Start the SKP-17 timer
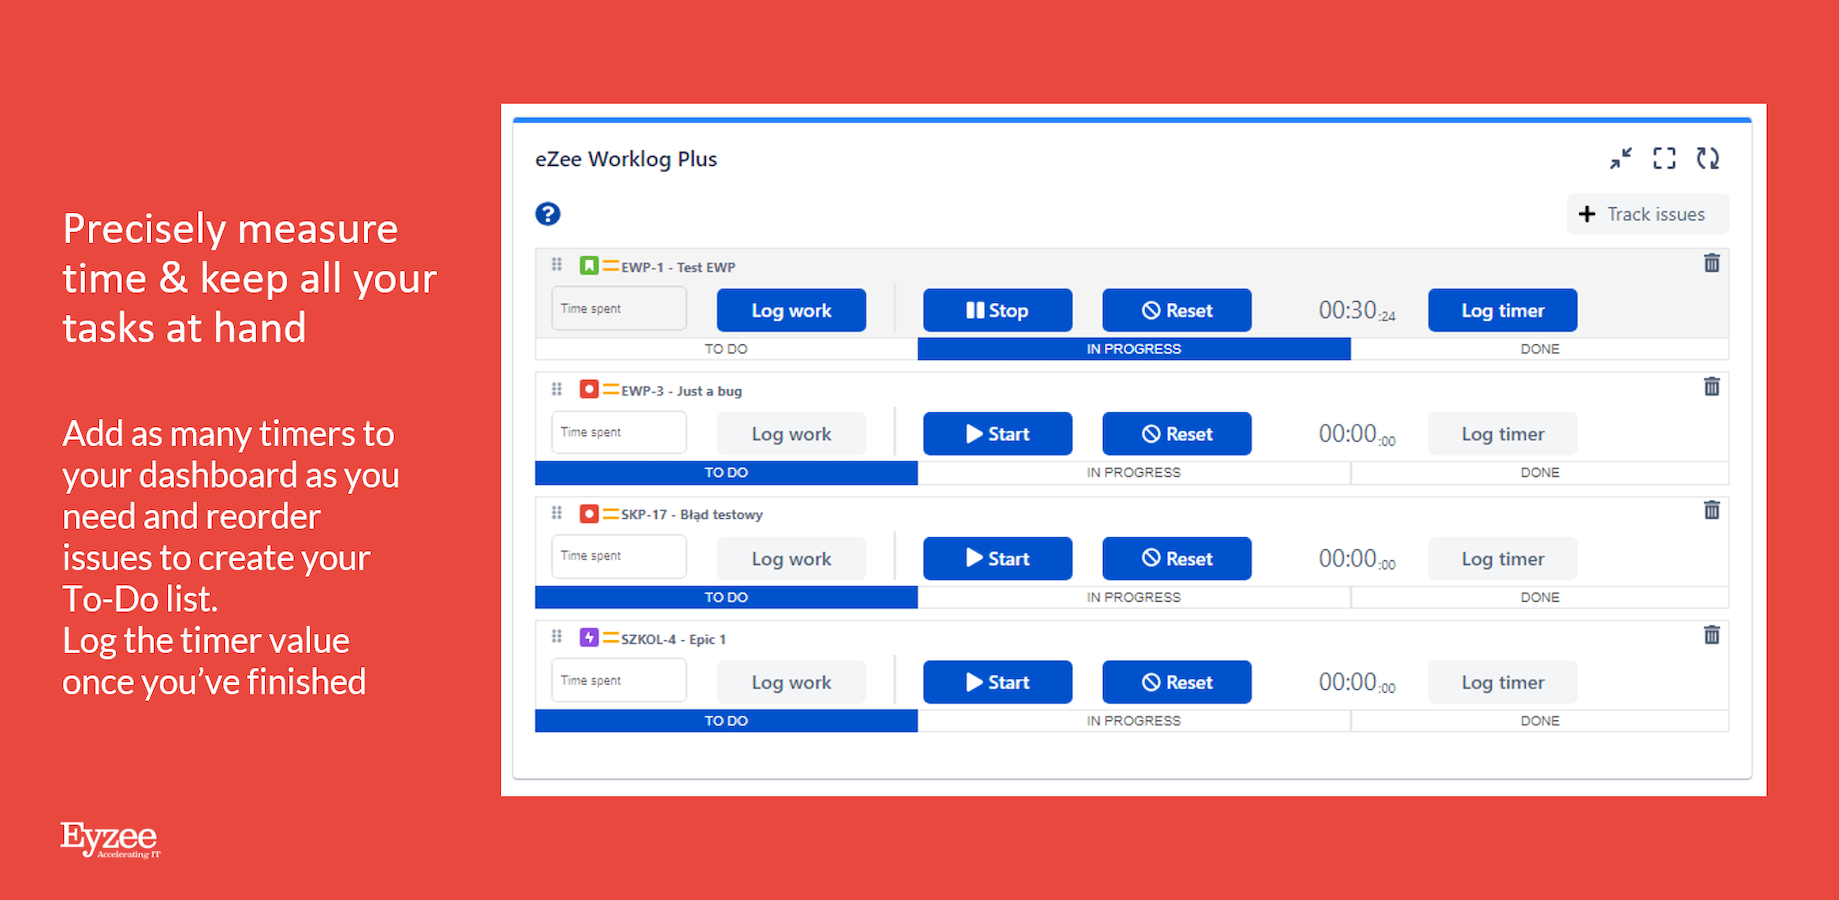 (997, 559)
